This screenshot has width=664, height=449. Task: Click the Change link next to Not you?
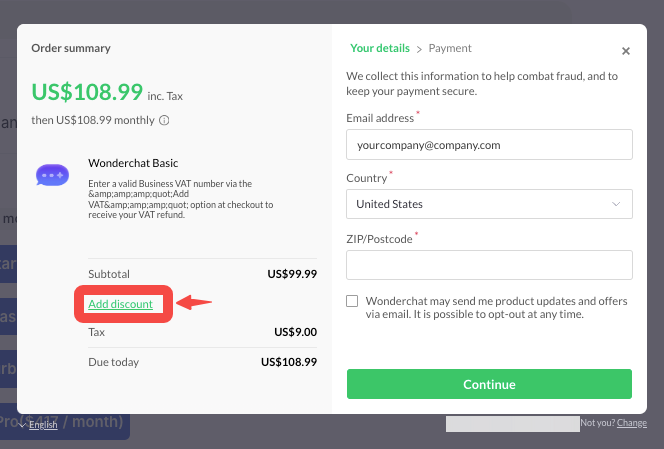pyautogui.click(x=632, y=423)
